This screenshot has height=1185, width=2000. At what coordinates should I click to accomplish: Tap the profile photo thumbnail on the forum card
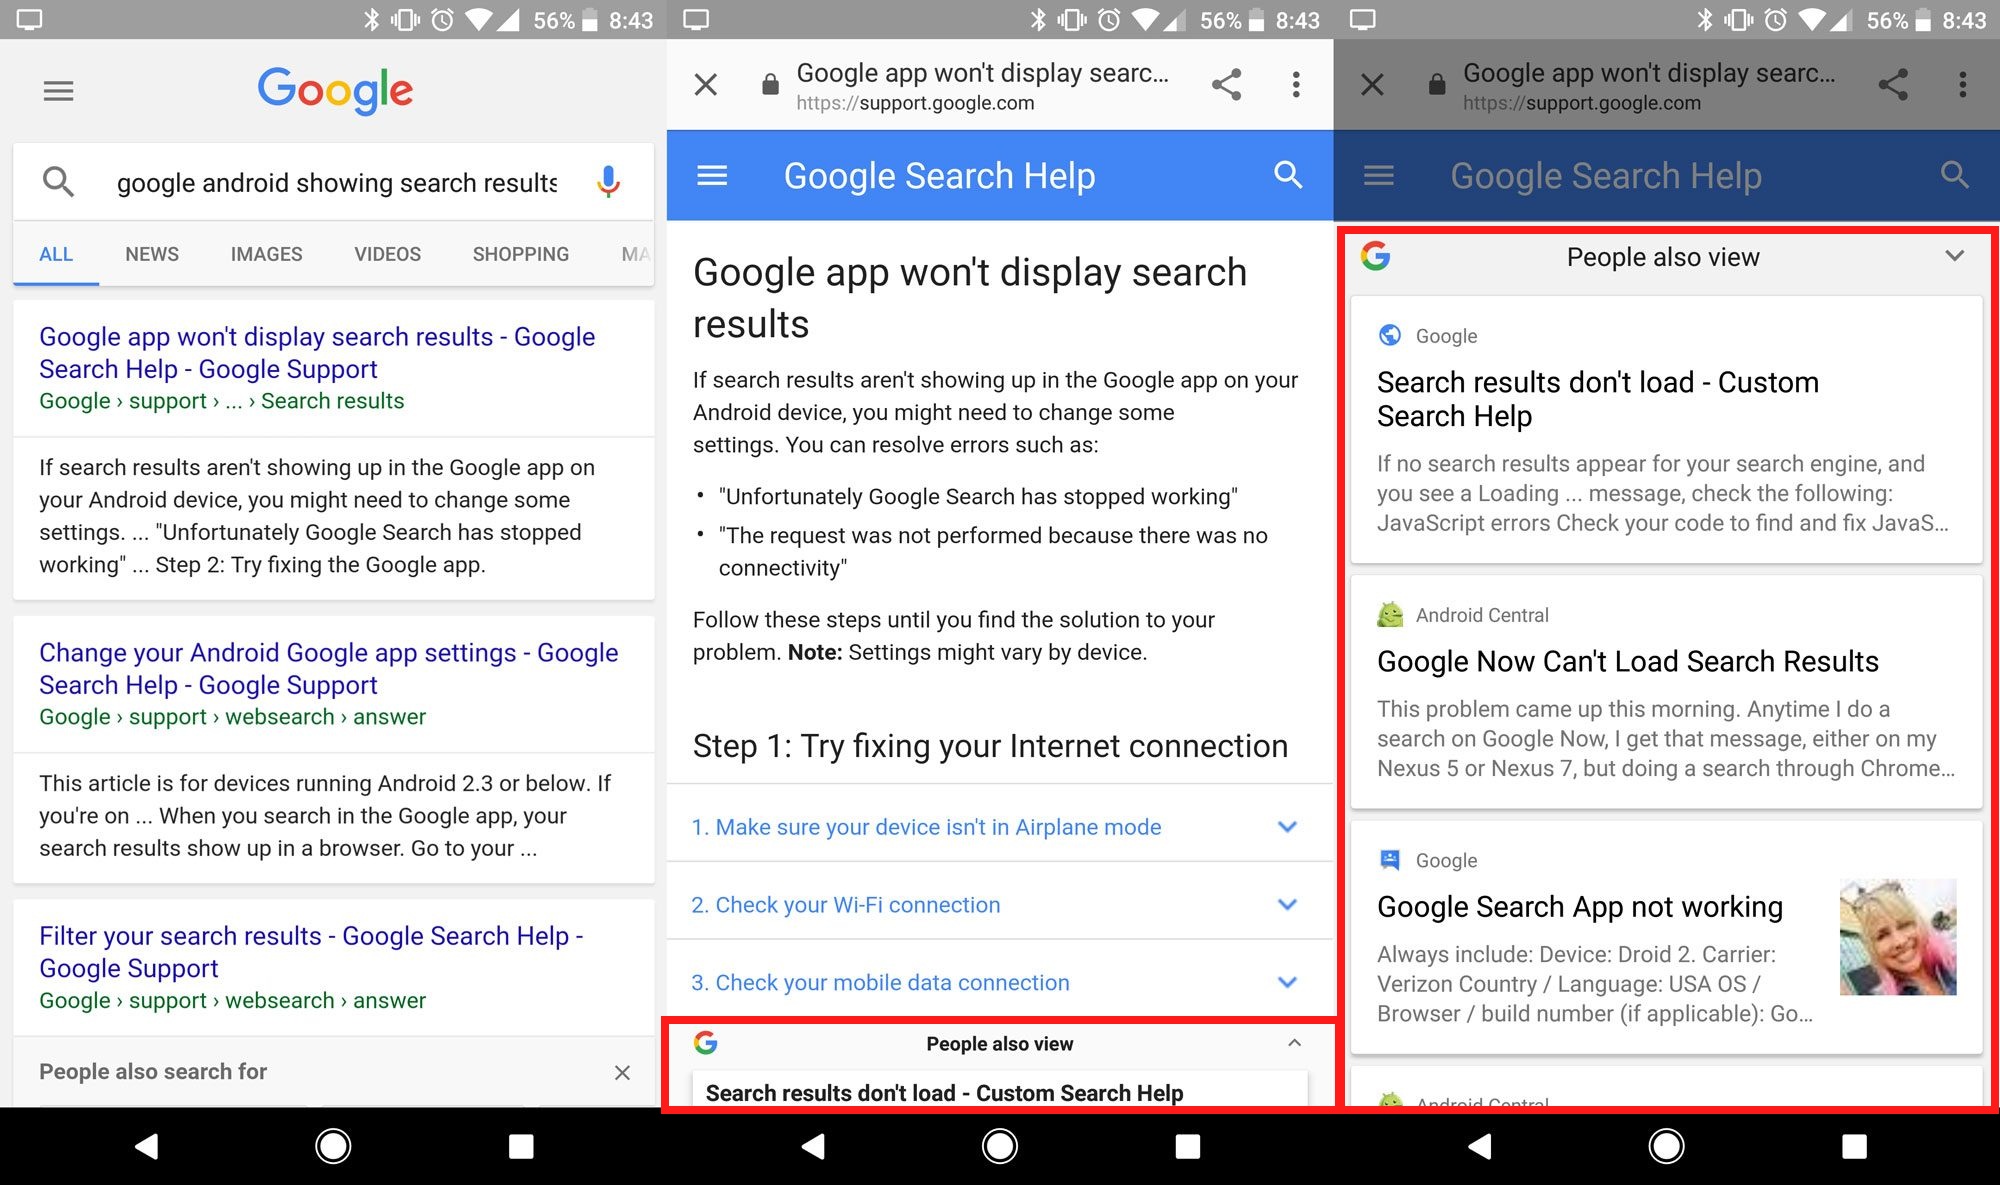pos(1898,937)
